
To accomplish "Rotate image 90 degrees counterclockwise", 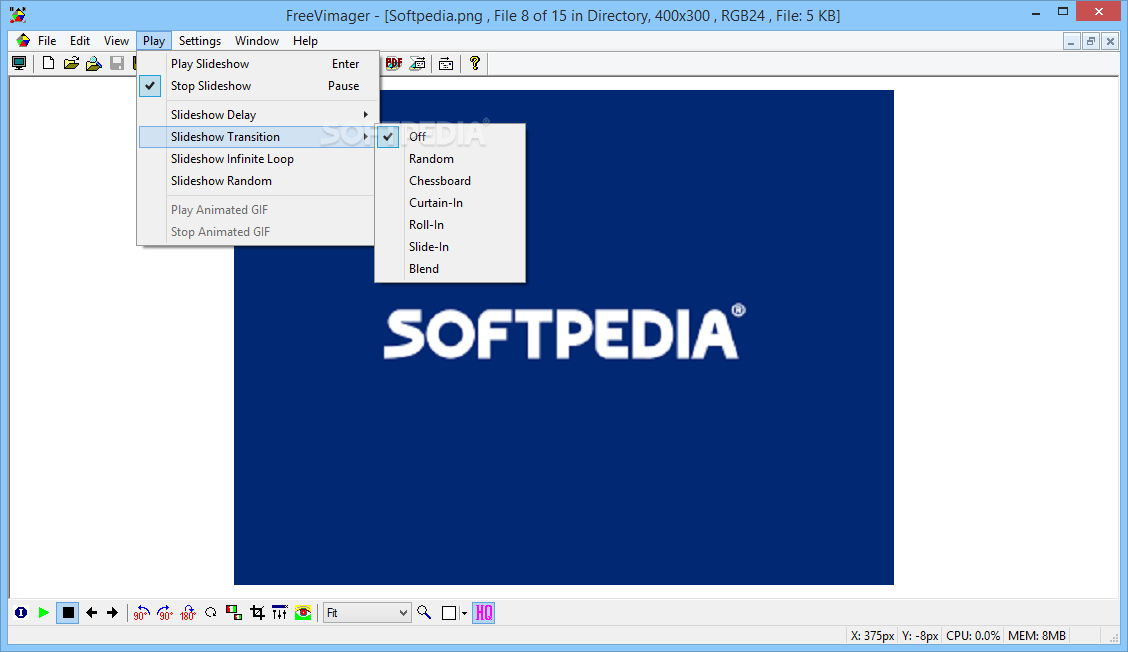I will (x=141, y=612).
